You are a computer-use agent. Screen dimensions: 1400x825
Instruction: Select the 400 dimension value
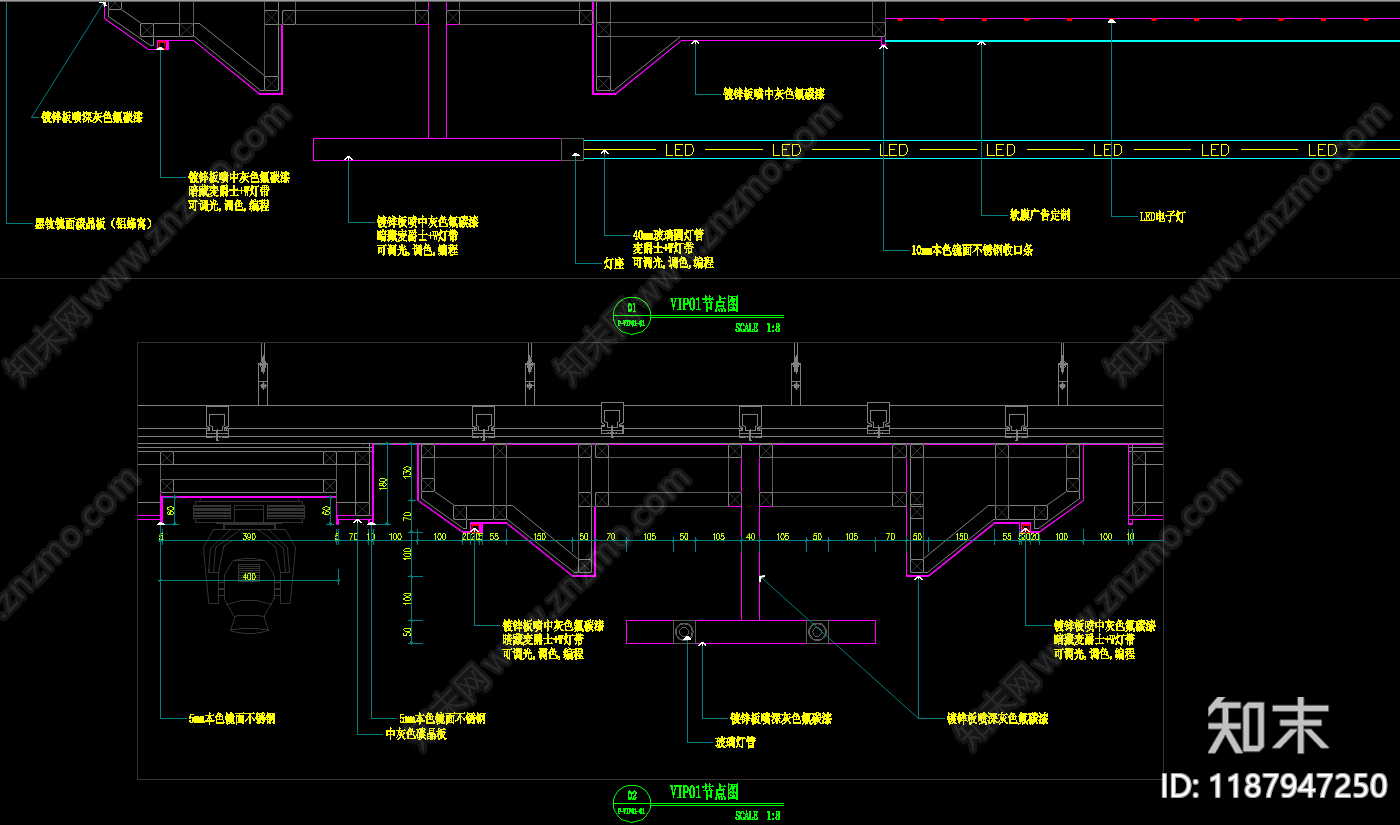[x=249, y=577]
